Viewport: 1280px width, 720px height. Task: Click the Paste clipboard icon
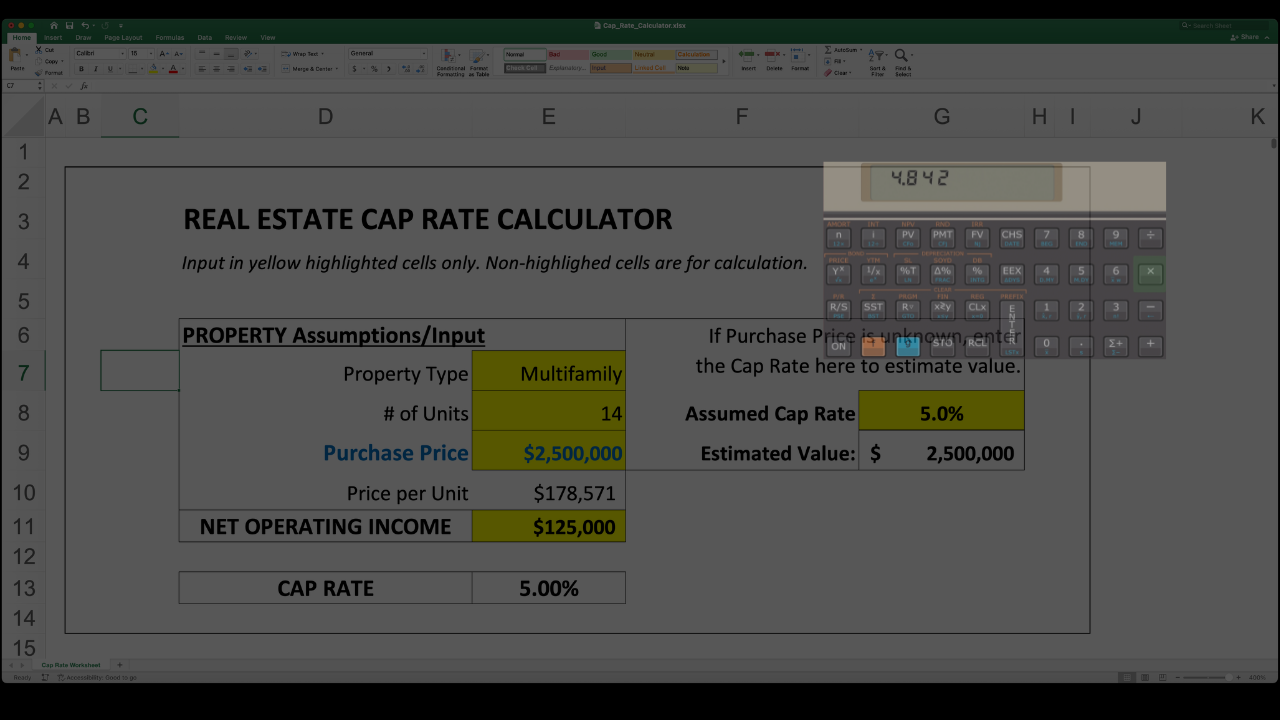[x=17, y=57]
